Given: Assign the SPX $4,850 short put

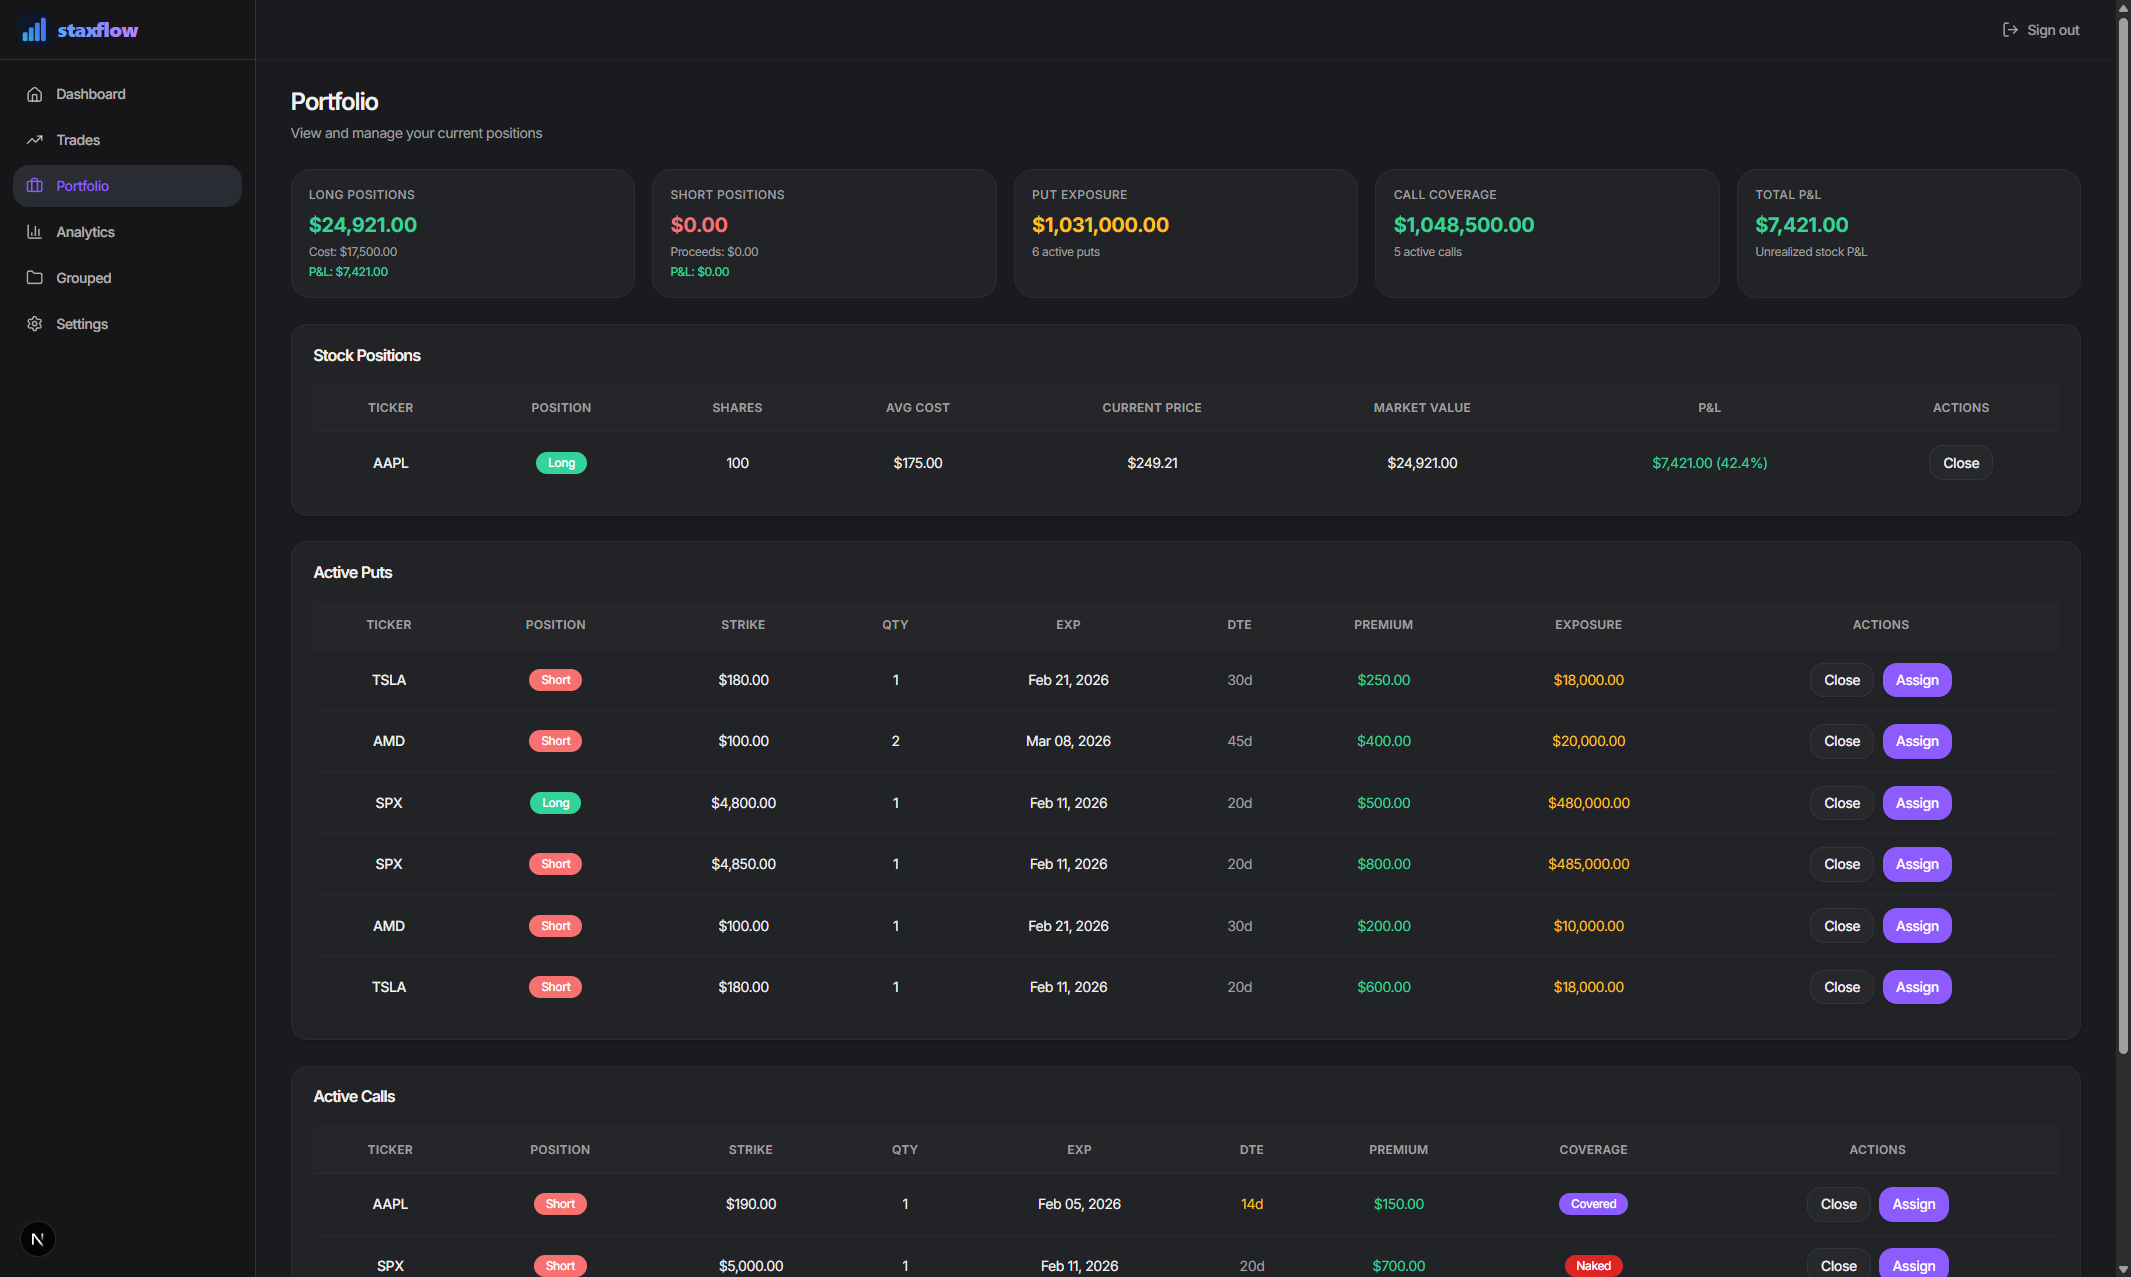Looking at the screenshot, I should point(1916,864).
